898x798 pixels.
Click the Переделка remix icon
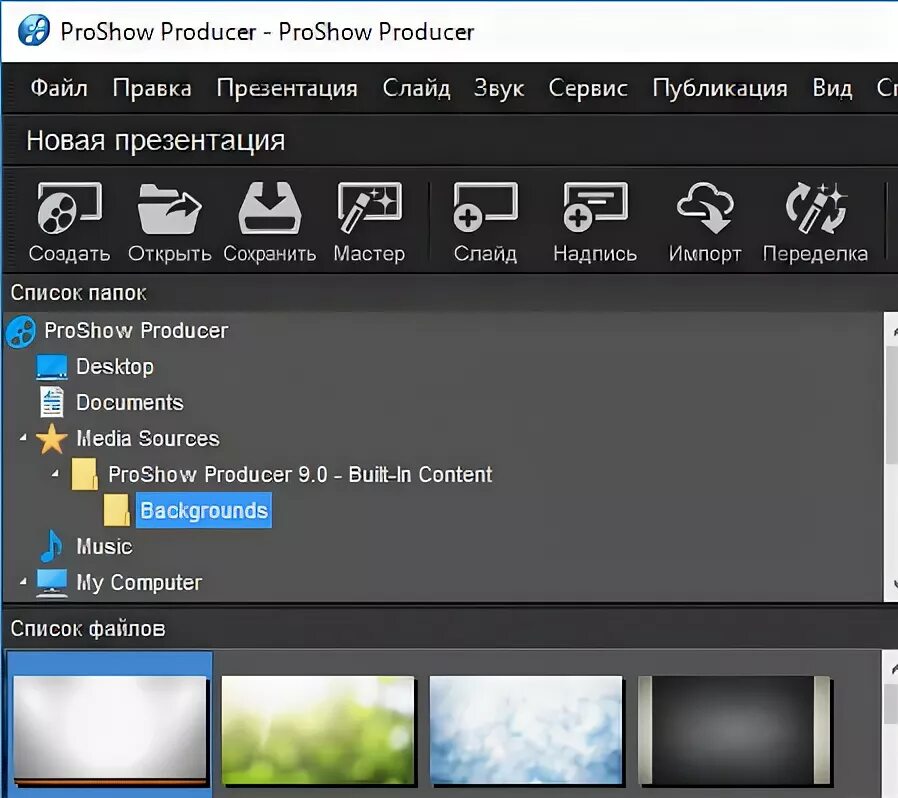[816, 209]
